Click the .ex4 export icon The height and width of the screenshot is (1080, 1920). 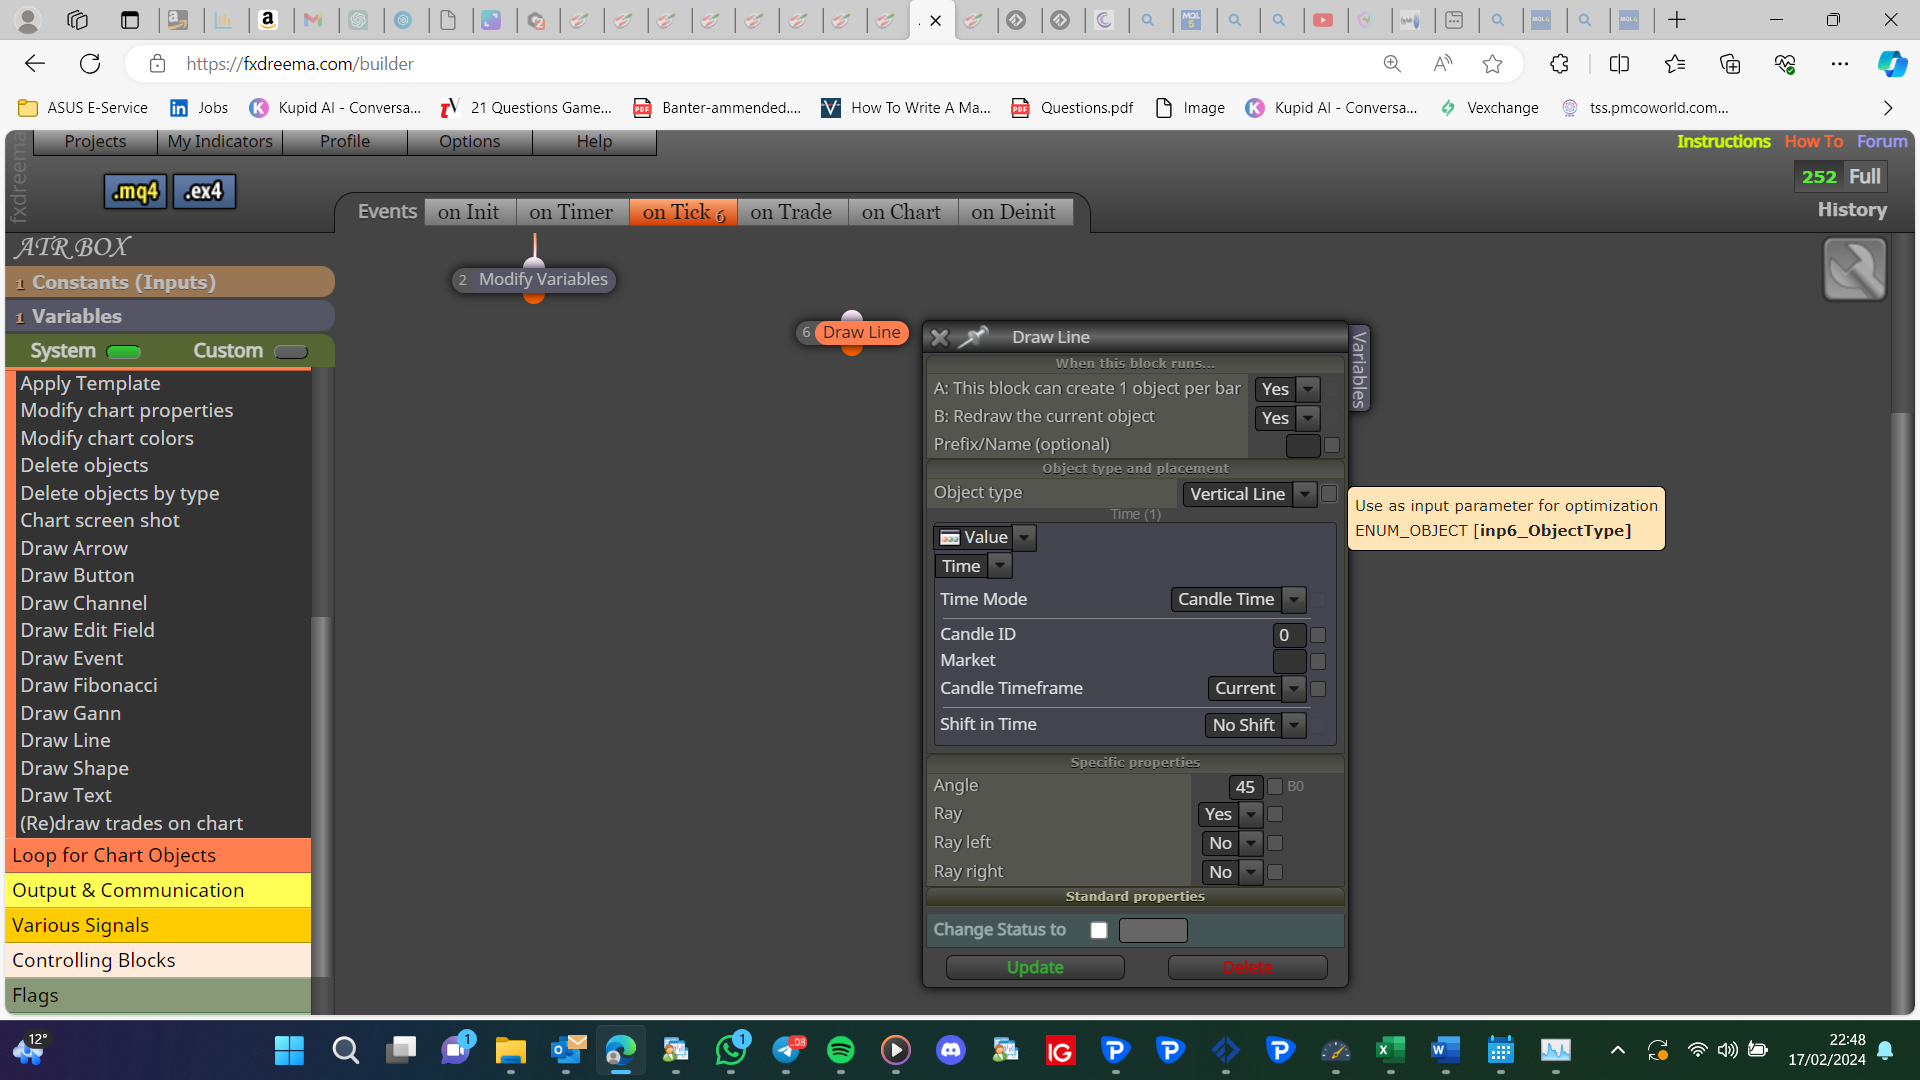click(204, 191)
